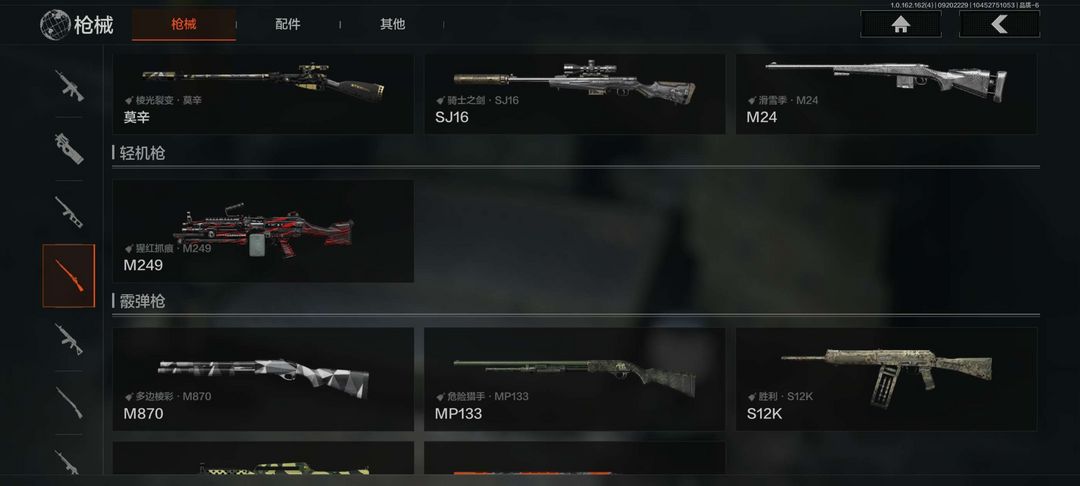This screenshot has height=486, width=1080.
Task: Open the 莫辛 rifle card
Action: pos(263,94)
